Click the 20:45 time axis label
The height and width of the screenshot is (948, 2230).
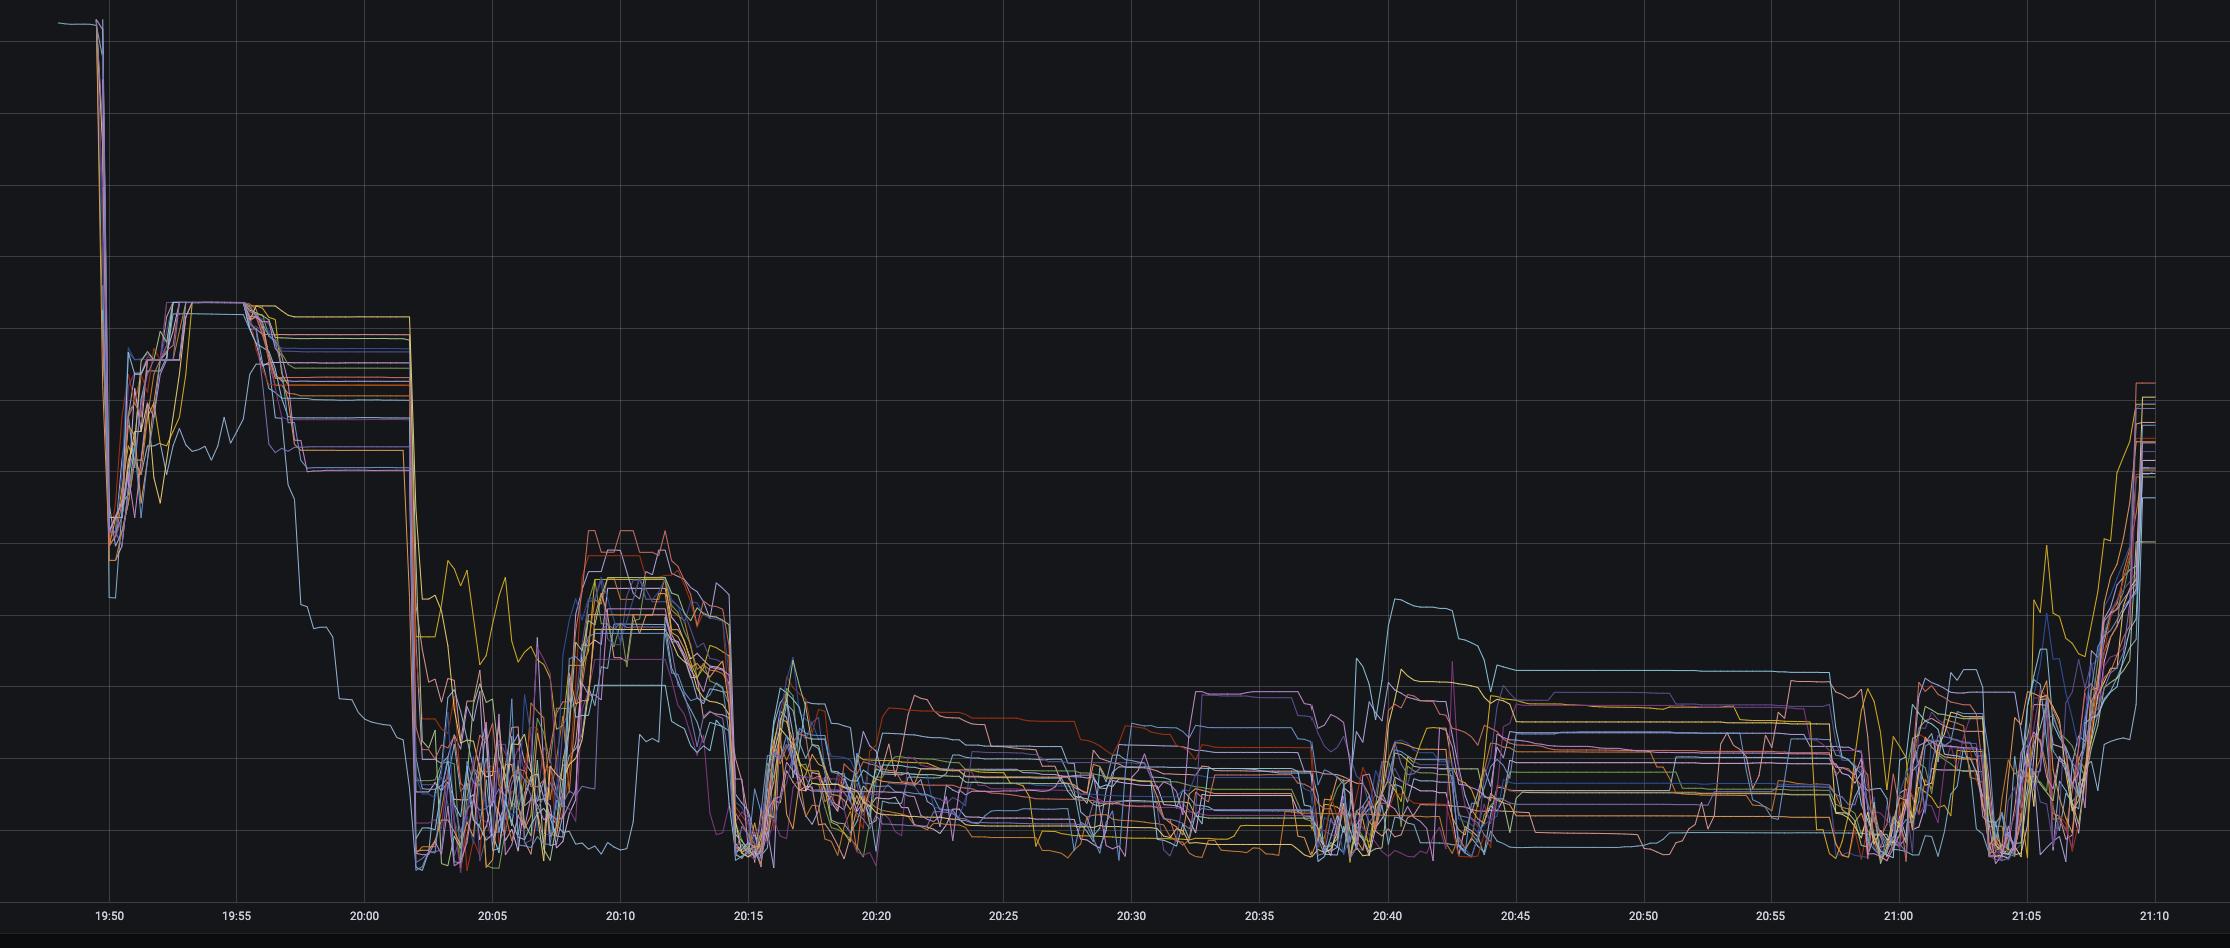(x=1515, y=916)
